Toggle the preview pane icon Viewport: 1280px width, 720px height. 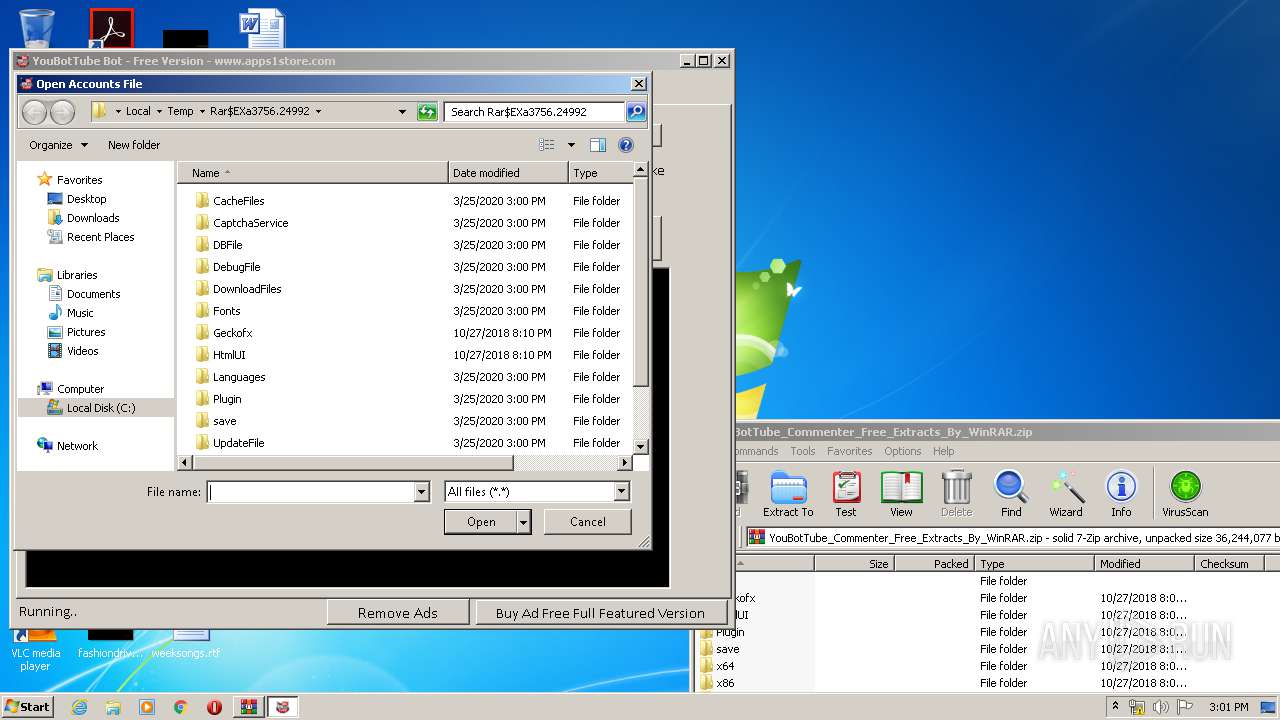tap(598, 145)
